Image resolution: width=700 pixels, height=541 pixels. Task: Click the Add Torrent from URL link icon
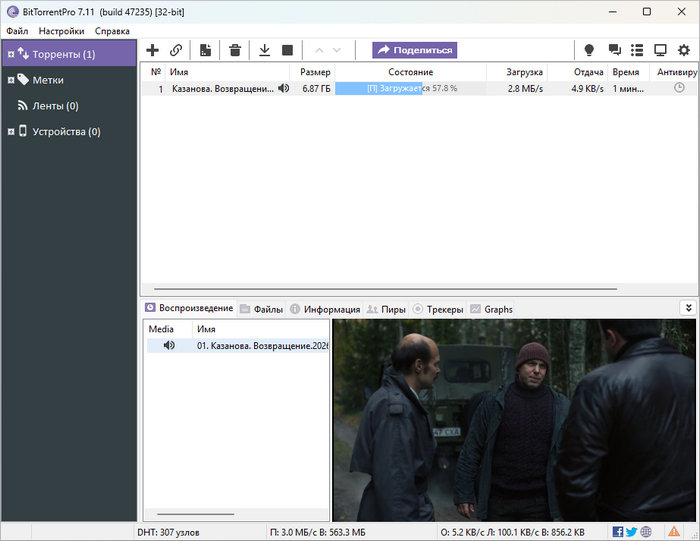176,50
